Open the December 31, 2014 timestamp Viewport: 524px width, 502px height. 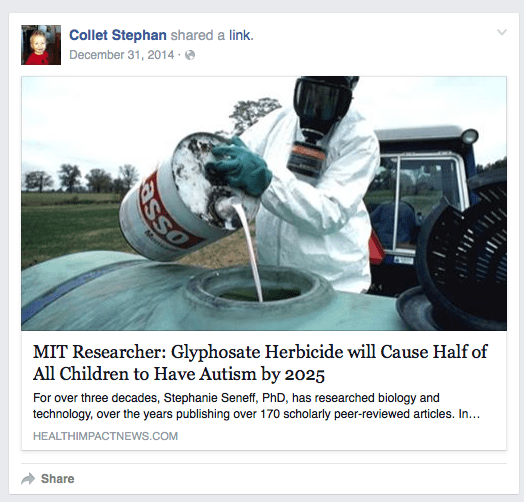click(x=122, y=55)
